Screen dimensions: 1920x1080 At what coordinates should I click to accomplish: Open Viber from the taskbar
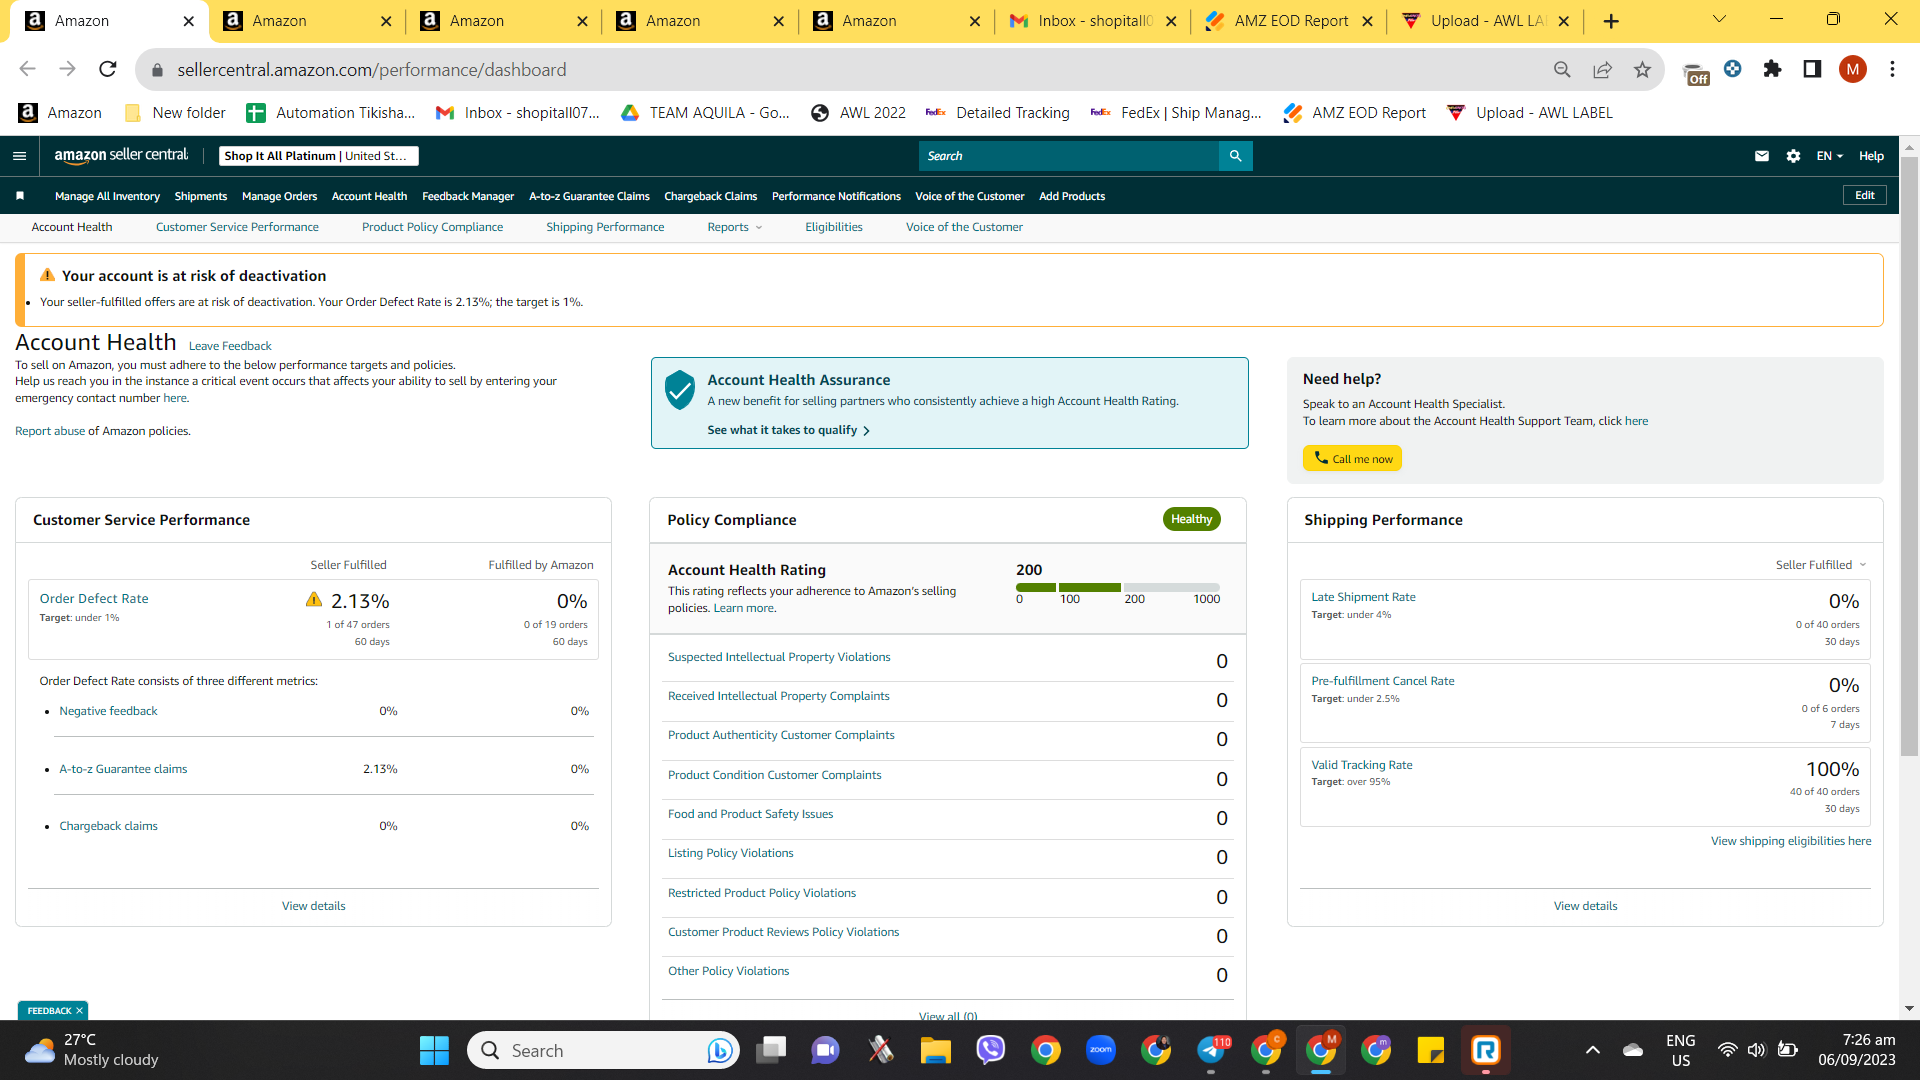(991, 1050)
